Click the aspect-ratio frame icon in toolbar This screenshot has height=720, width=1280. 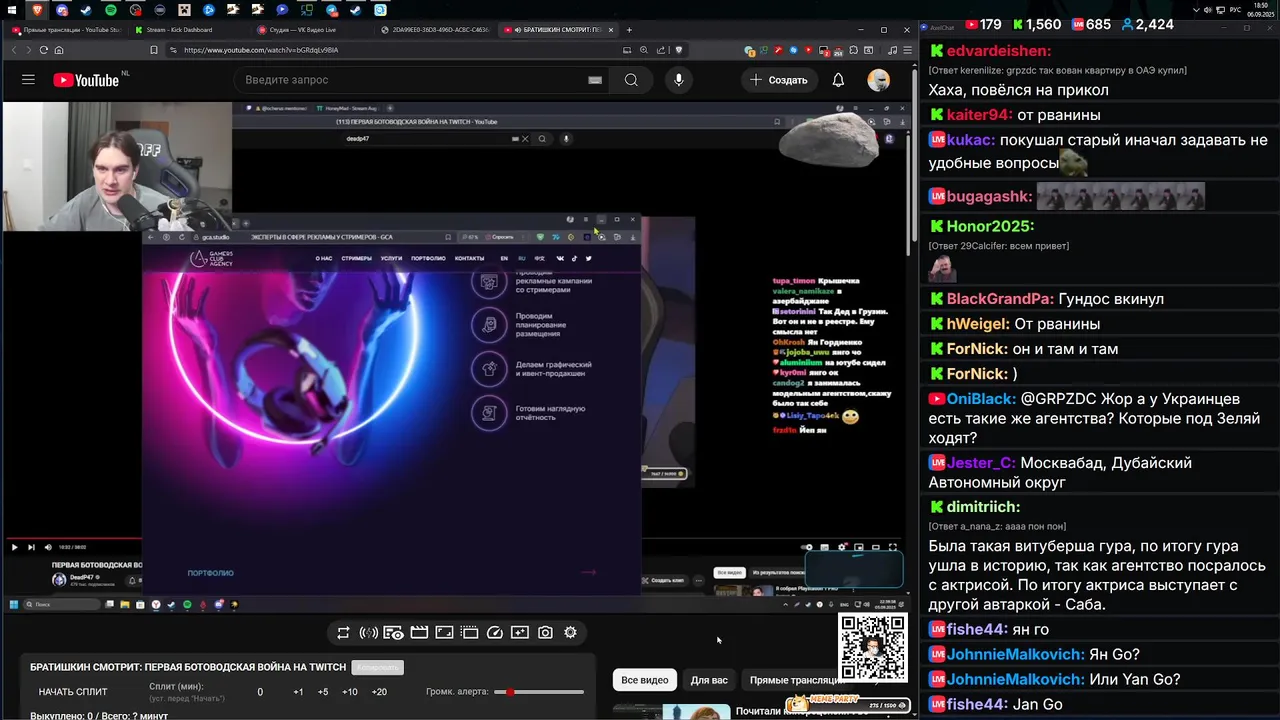tap(444, 633)
